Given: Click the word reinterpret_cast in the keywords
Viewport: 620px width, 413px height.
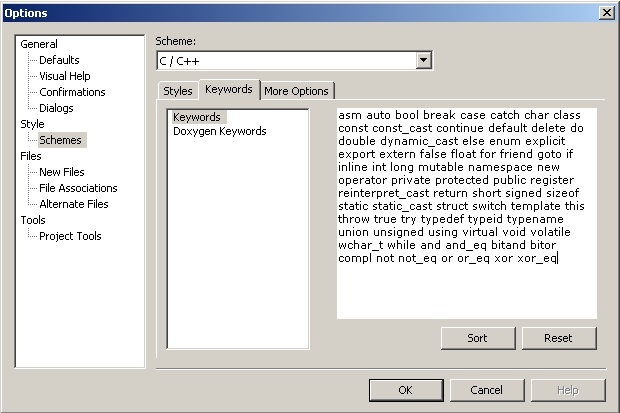Looking at the screenshot, I should pos(384,193).
